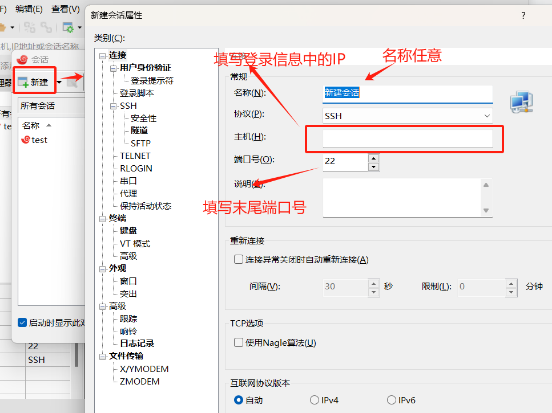Screen dimensions: 552x413
Task: Select 隧道 in the category tree
Action: point(139,131)
